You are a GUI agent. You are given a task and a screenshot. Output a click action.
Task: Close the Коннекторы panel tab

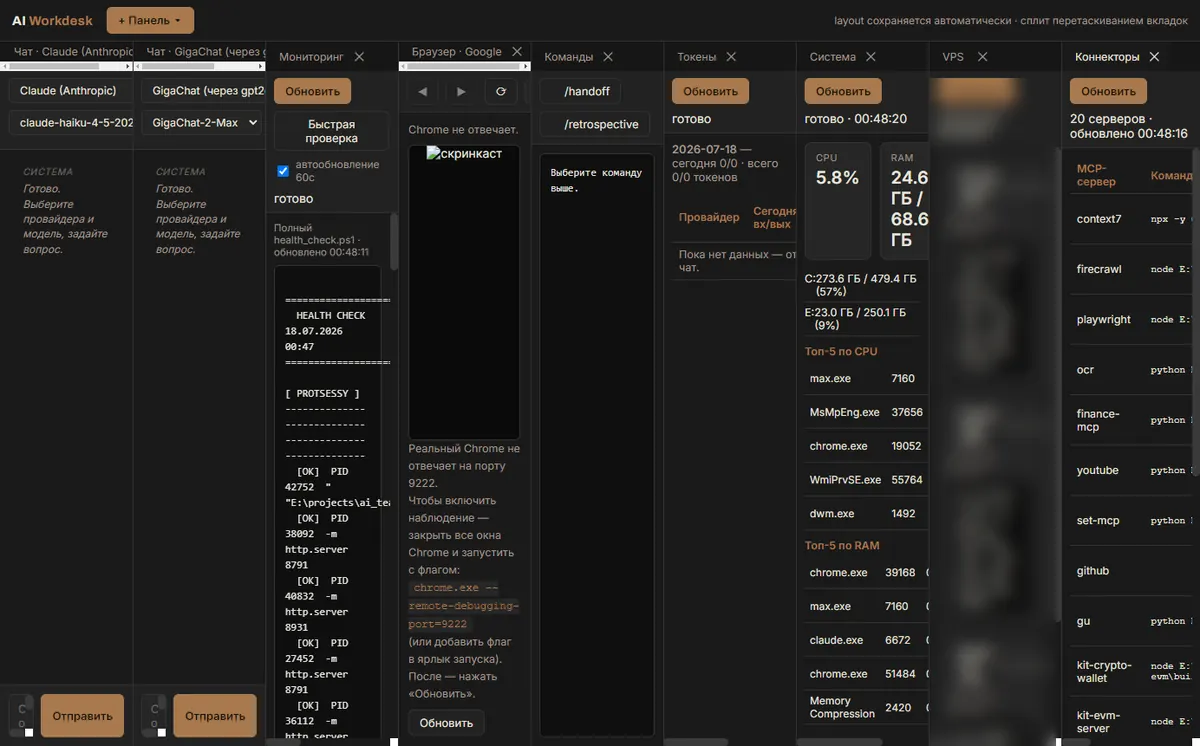click(x=1154, y=57)
